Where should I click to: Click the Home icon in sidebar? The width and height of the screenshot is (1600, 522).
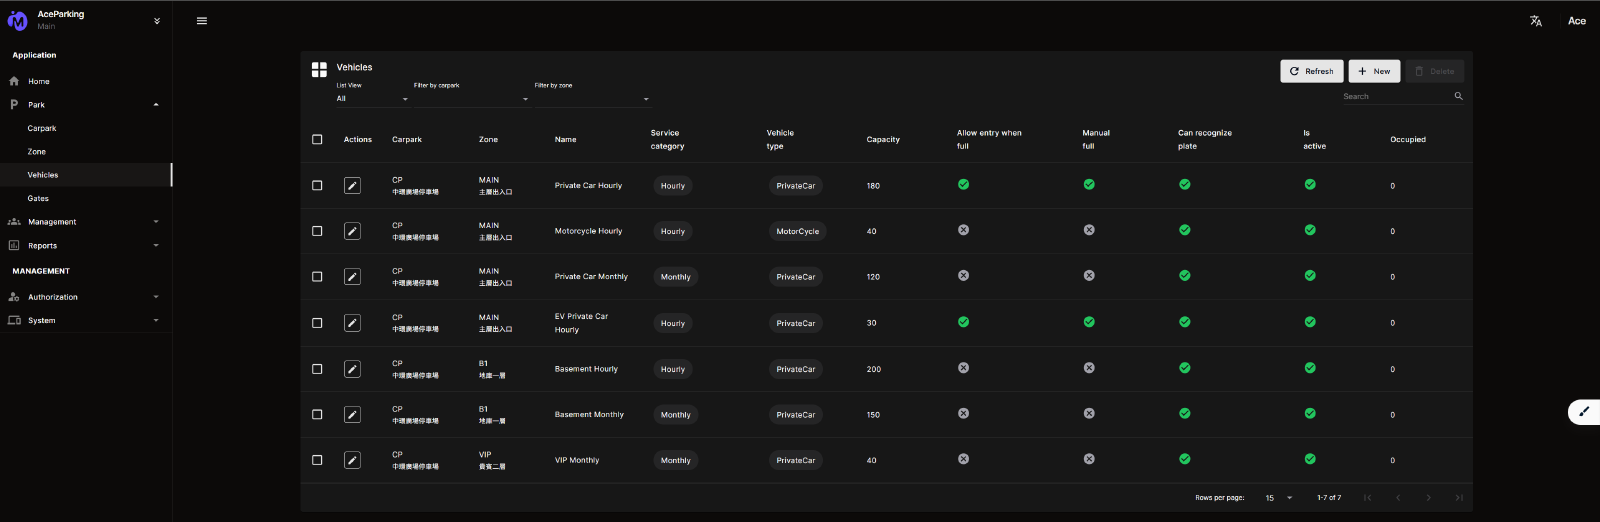14,82
